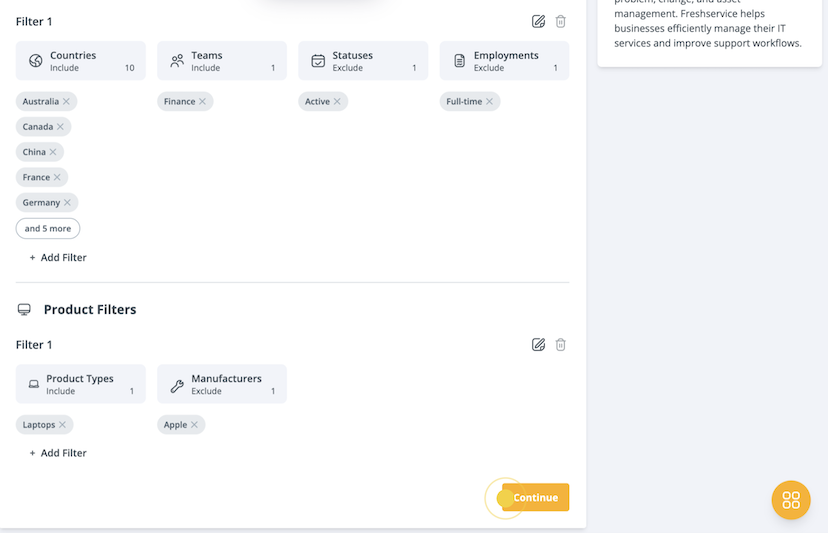Screen dimensions: 828x533
Task: Open the Countries filter card
Action: coord(81,61)
